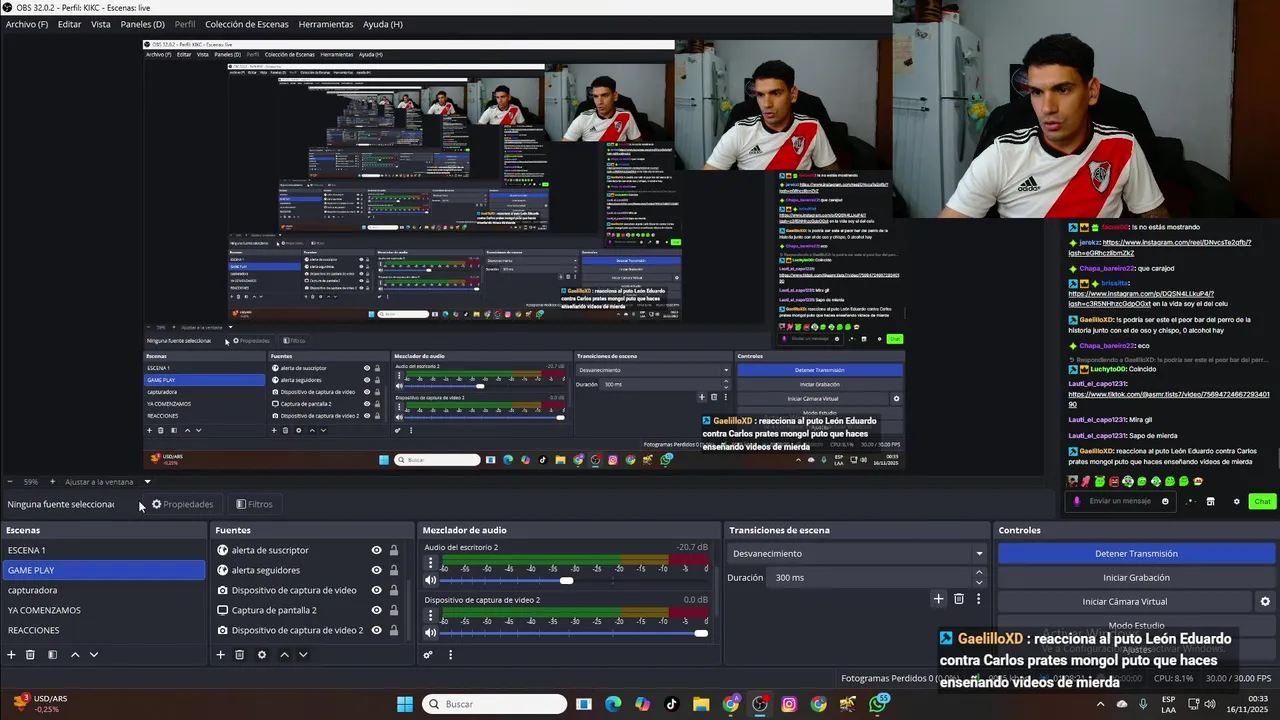
Task: Toggle lock on alerta seguidores
Action: pos(394,570)
